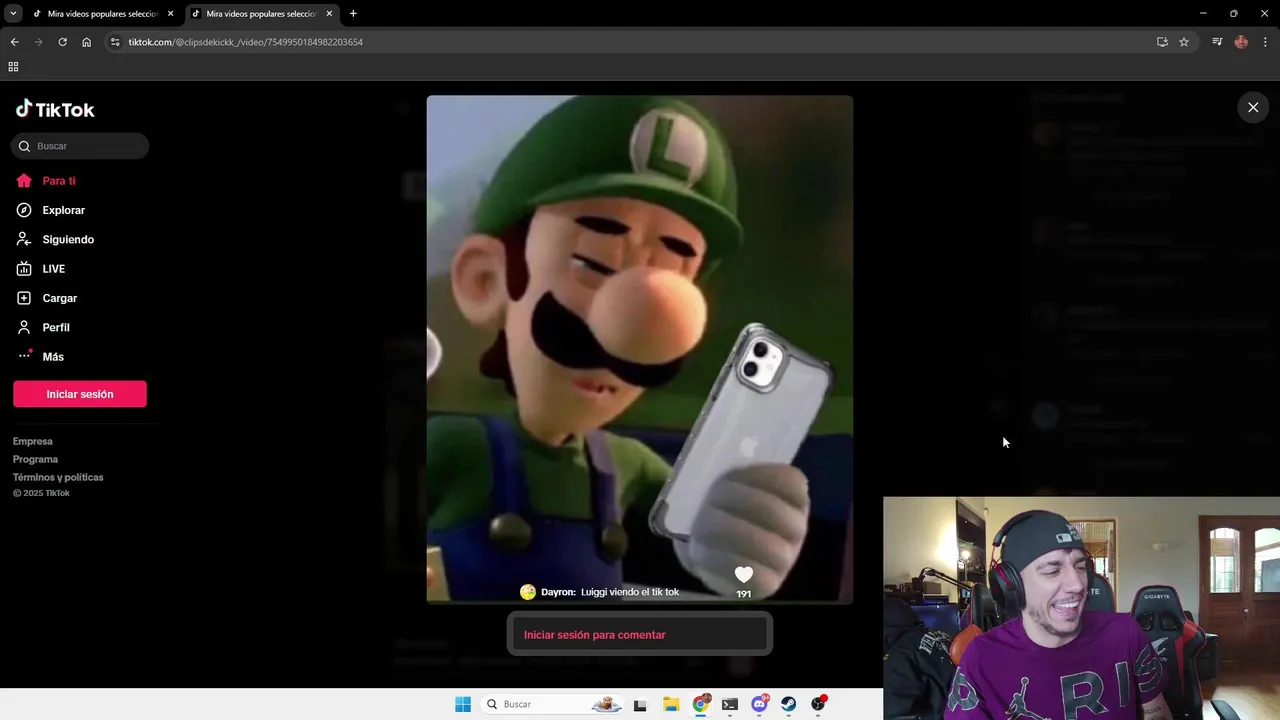
Task: Click the tiktok.com address bar URL
Action: point(245,42)
